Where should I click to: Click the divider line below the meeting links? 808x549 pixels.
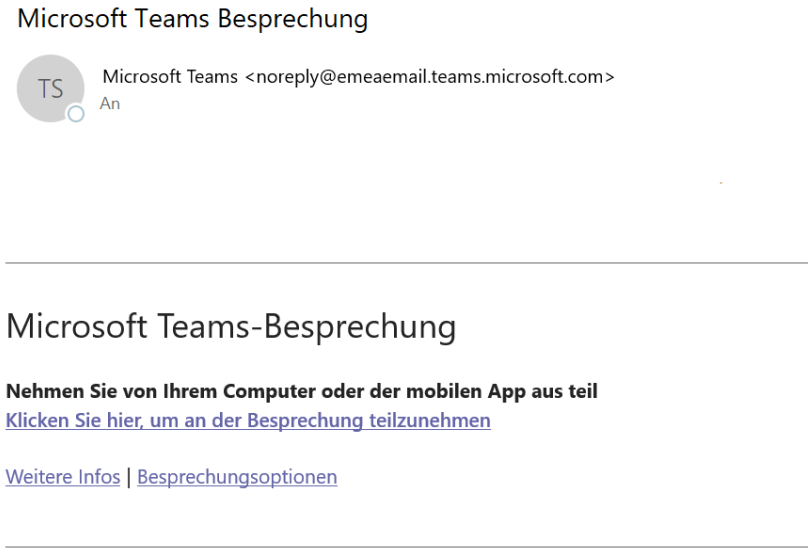(407, 547)
